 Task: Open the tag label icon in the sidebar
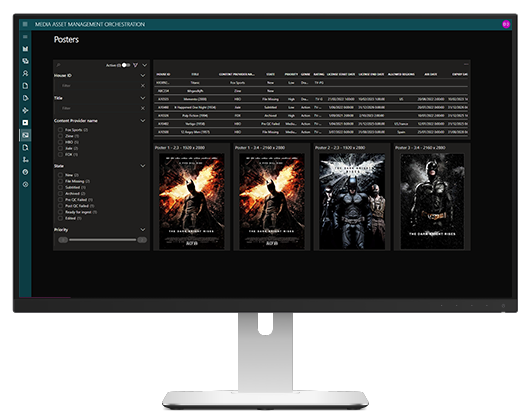25,98
